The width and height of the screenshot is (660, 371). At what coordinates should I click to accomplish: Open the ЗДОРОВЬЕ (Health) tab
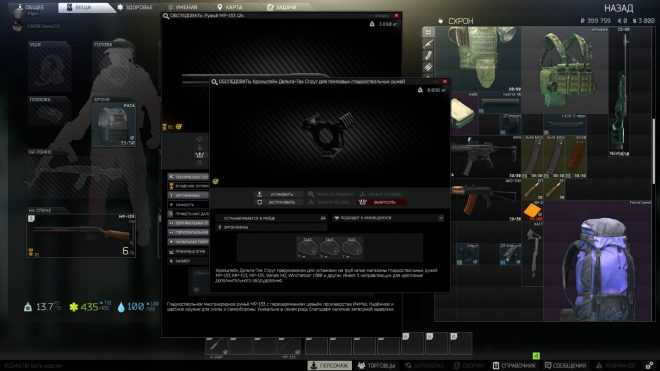pos(135,7)
